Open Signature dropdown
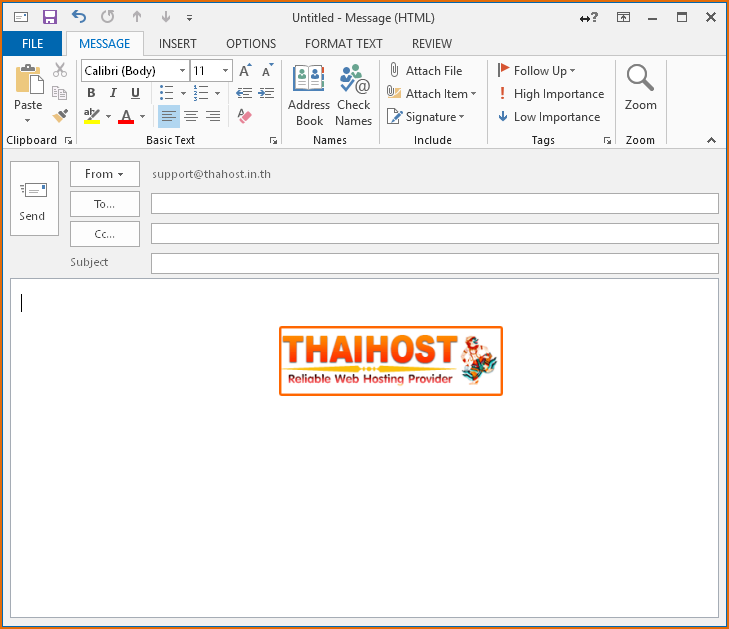The width and height of the screenshot is (729, 629). click(x=426, y=117)
